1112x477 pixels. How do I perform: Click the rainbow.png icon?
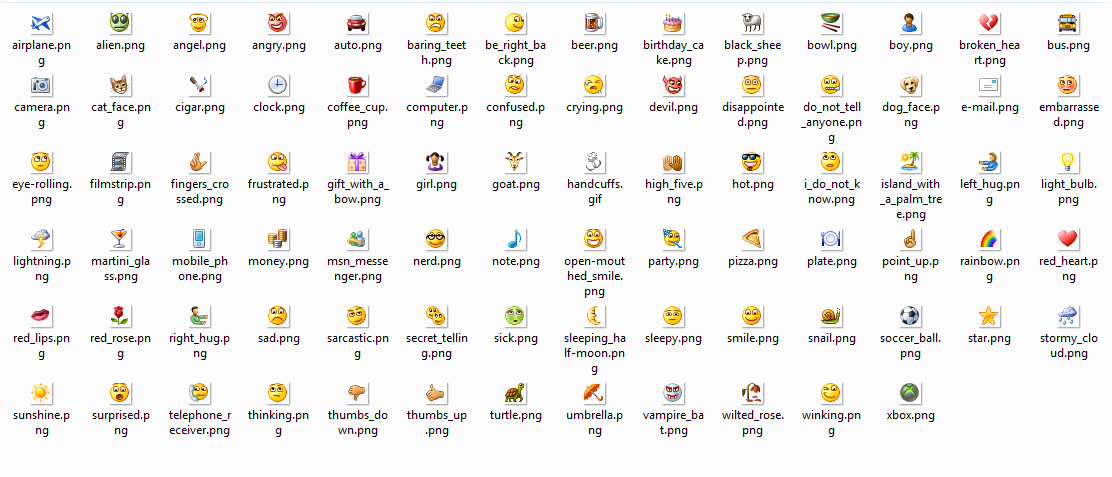pos(989,240)
